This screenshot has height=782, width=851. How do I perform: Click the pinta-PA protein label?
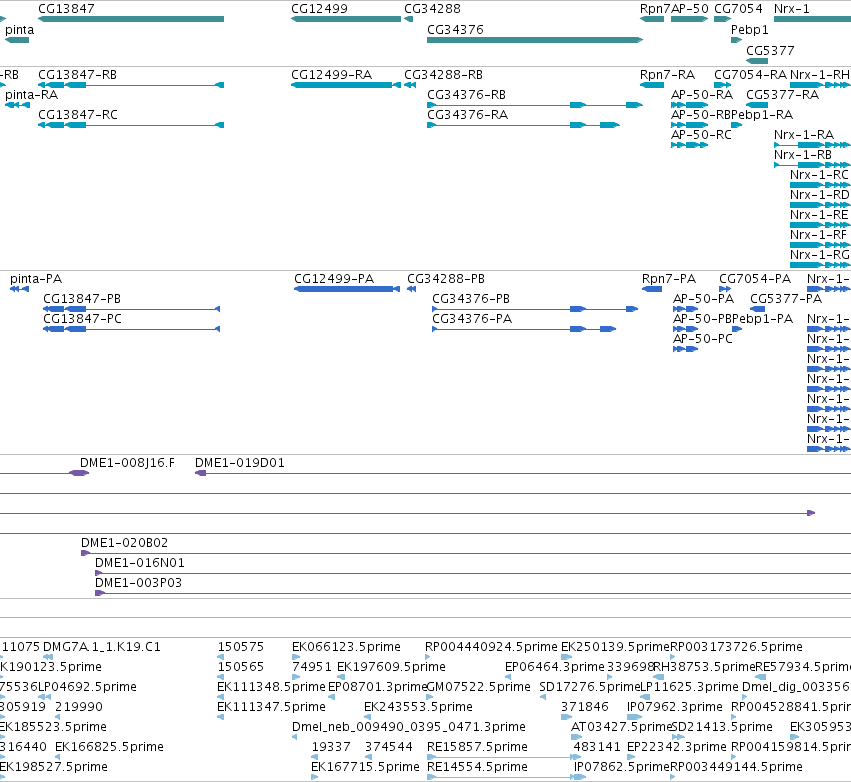[x=36, y=279]
